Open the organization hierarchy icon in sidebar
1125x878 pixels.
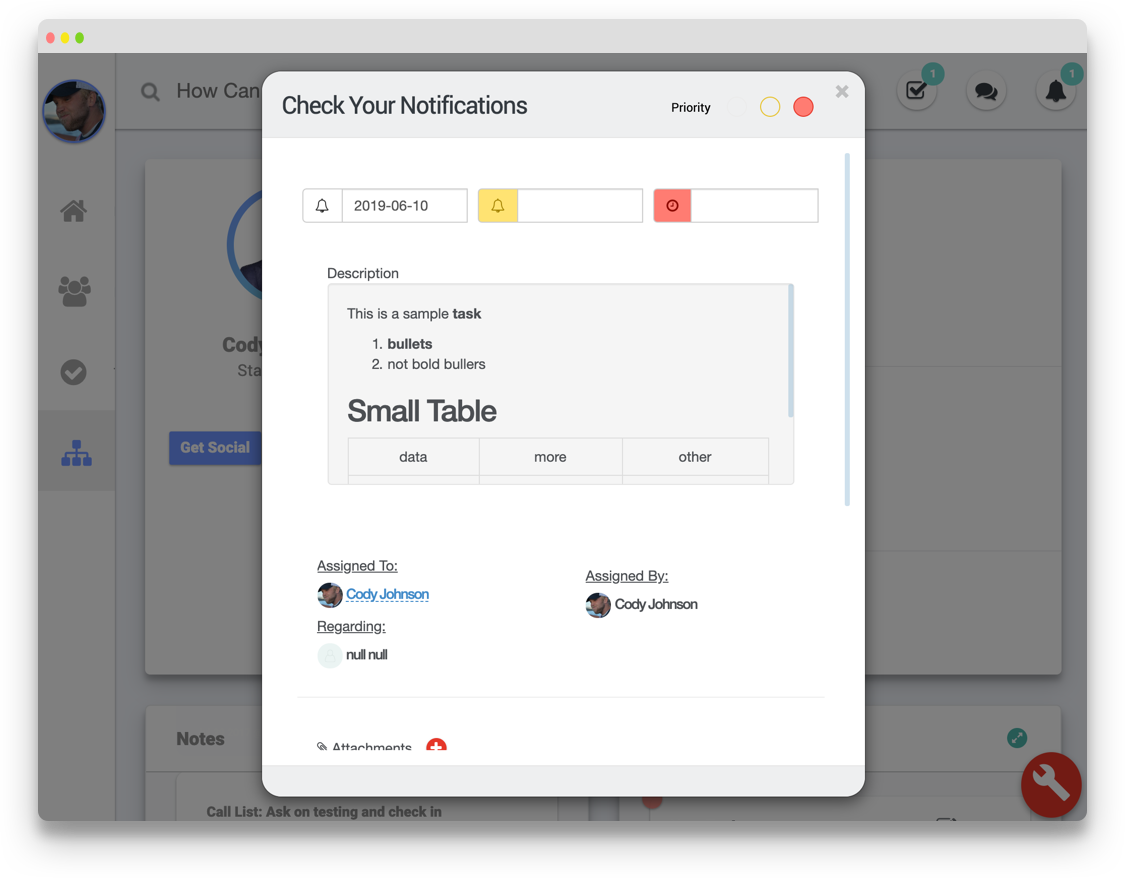[x=76, y=453]
